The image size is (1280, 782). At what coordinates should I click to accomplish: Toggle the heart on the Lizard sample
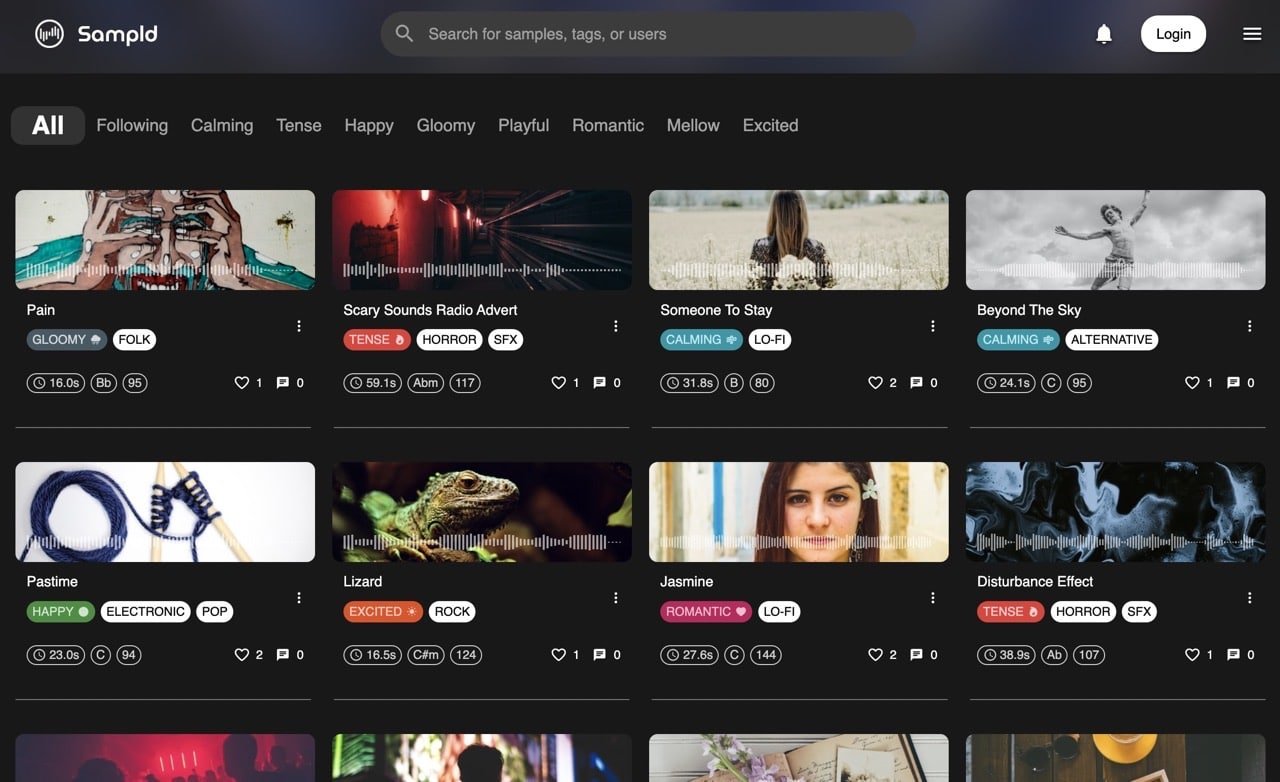[x=558, y=655]
